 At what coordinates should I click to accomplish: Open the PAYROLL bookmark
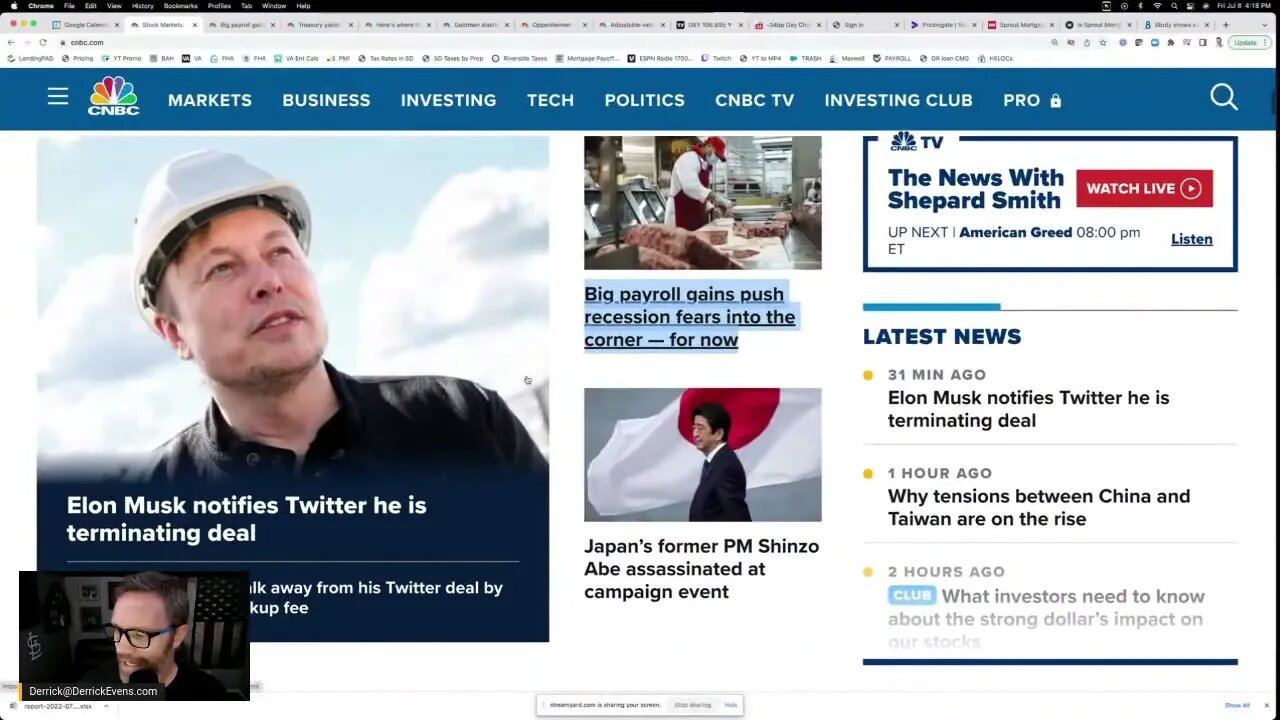(892, 58)
